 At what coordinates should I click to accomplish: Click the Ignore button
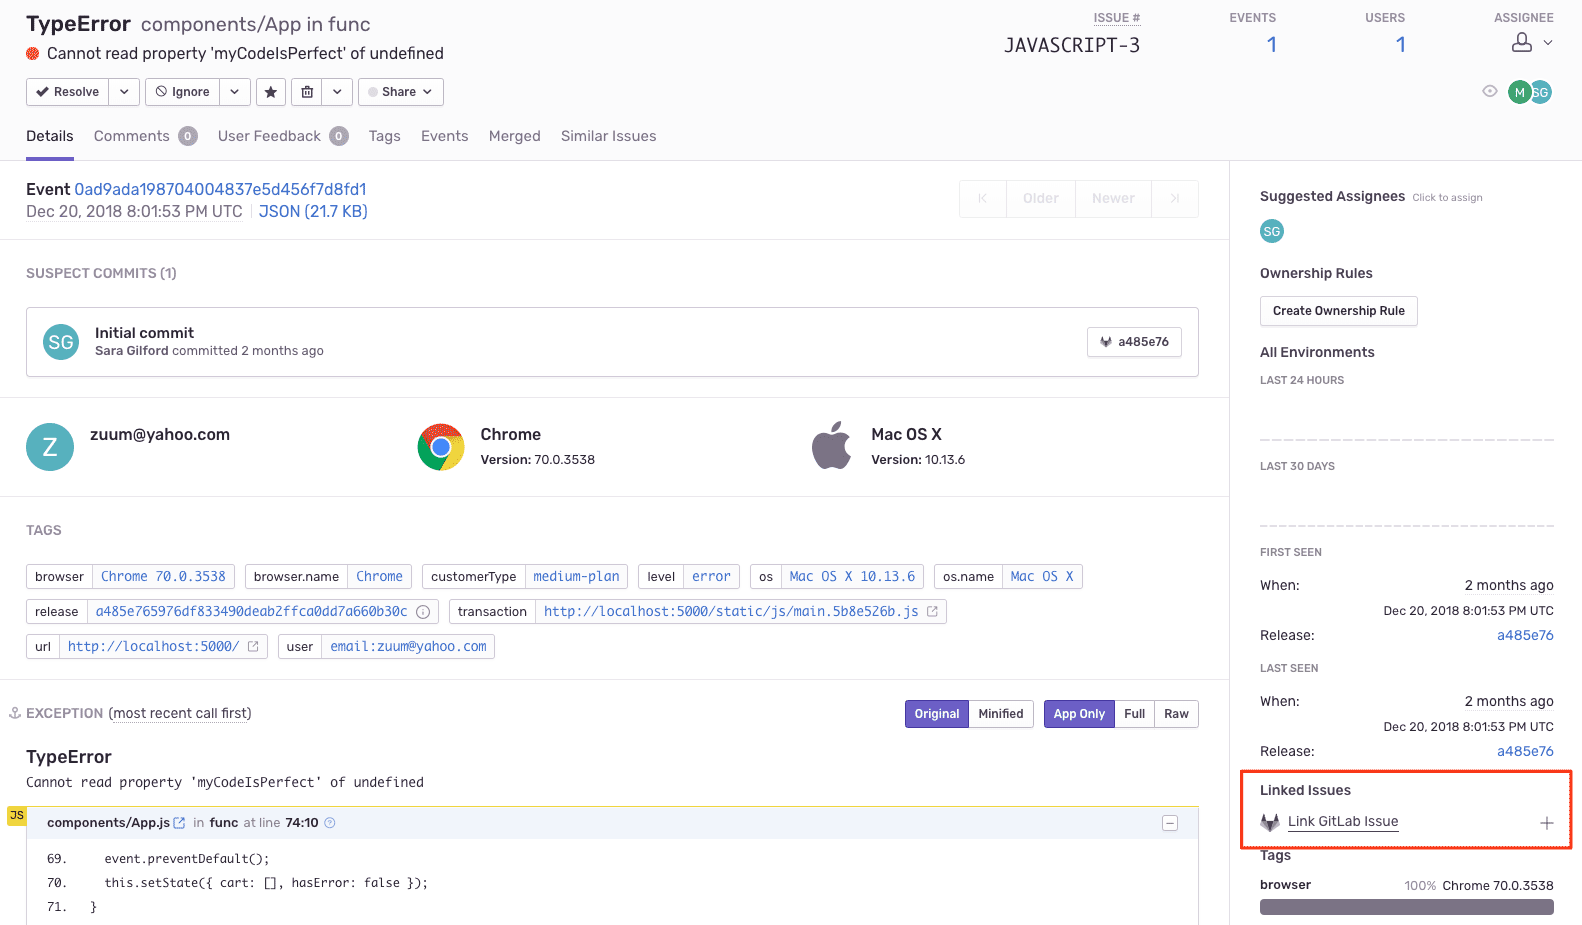[182, 92]
